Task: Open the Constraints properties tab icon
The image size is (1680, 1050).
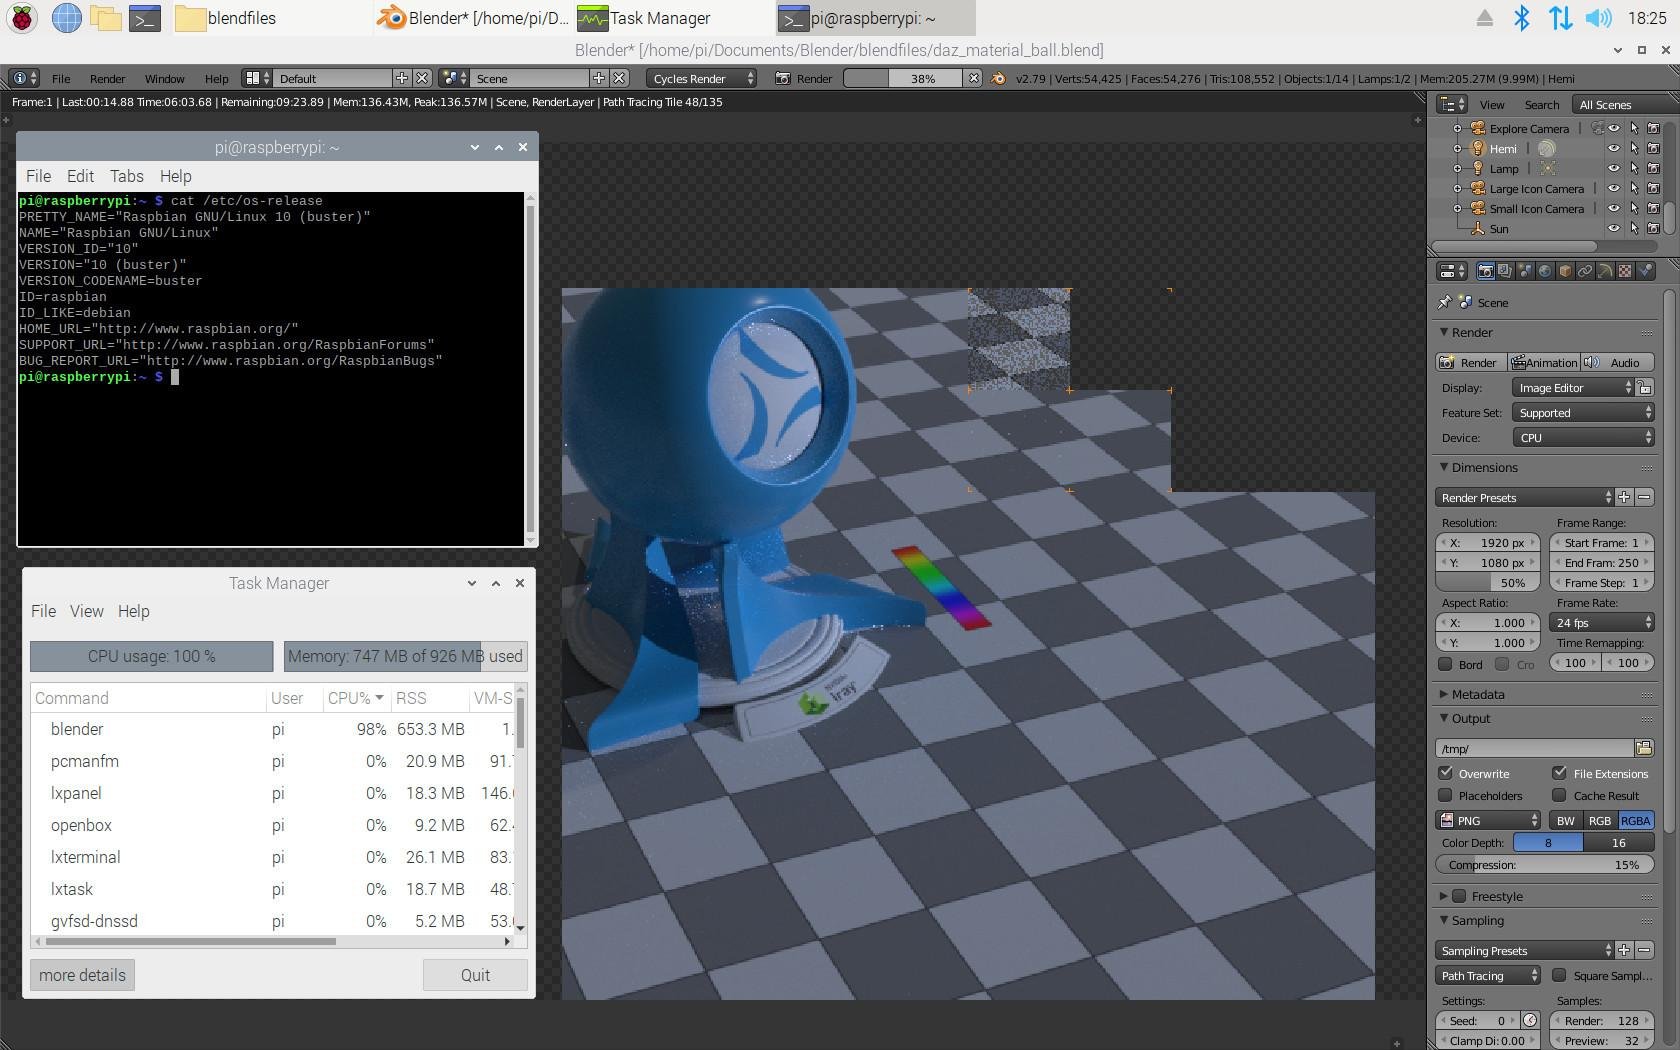Action: point(1585,271)
